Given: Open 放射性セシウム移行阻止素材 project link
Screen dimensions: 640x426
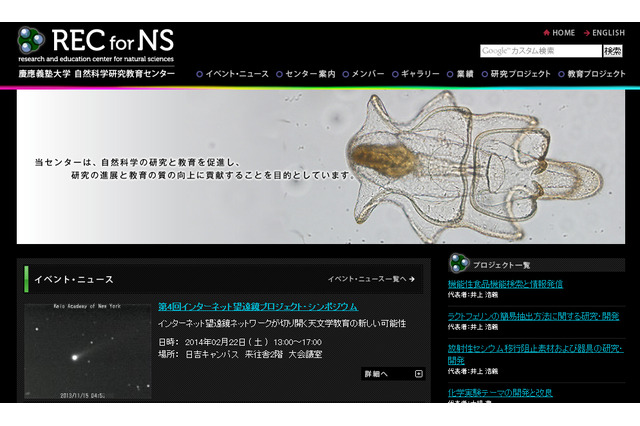Looking at the screenshot, I should coord(535,354).
